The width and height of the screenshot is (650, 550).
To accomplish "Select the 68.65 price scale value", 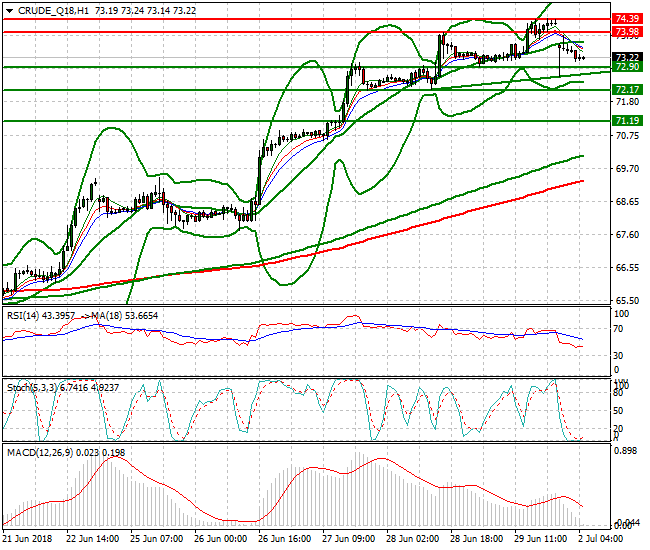I will tap(627, 202).
